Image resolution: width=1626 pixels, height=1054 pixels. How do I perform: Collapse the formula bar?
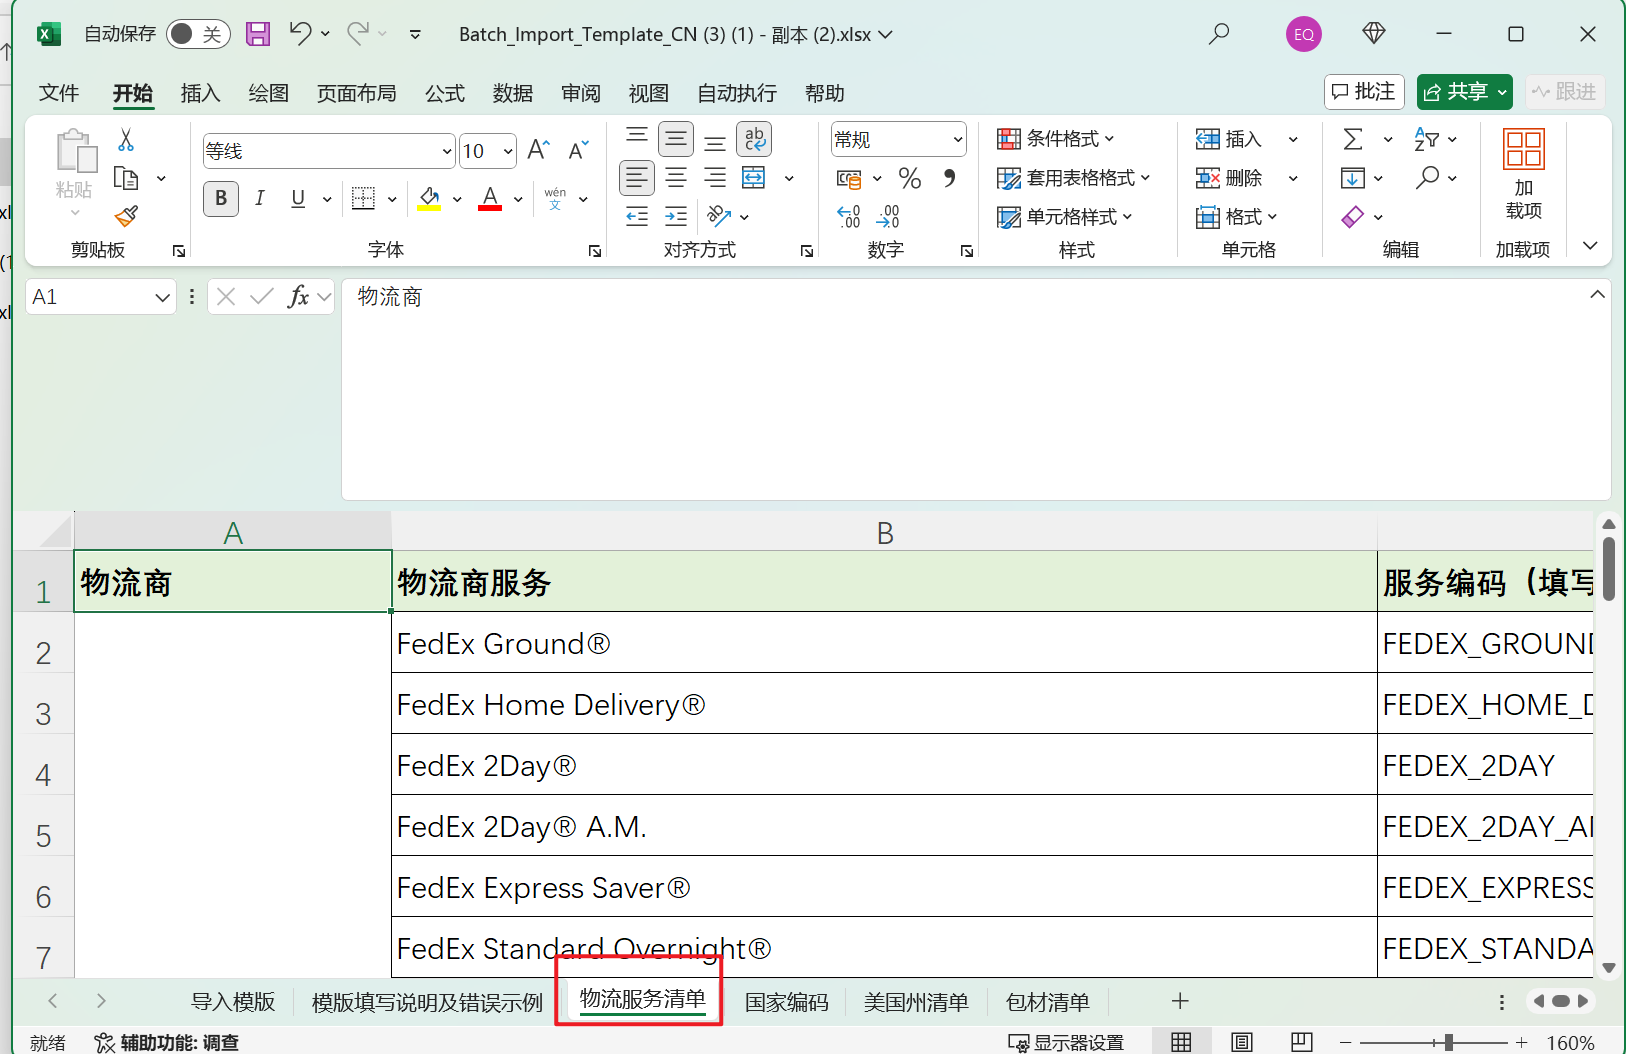[x=1597, y=294]
